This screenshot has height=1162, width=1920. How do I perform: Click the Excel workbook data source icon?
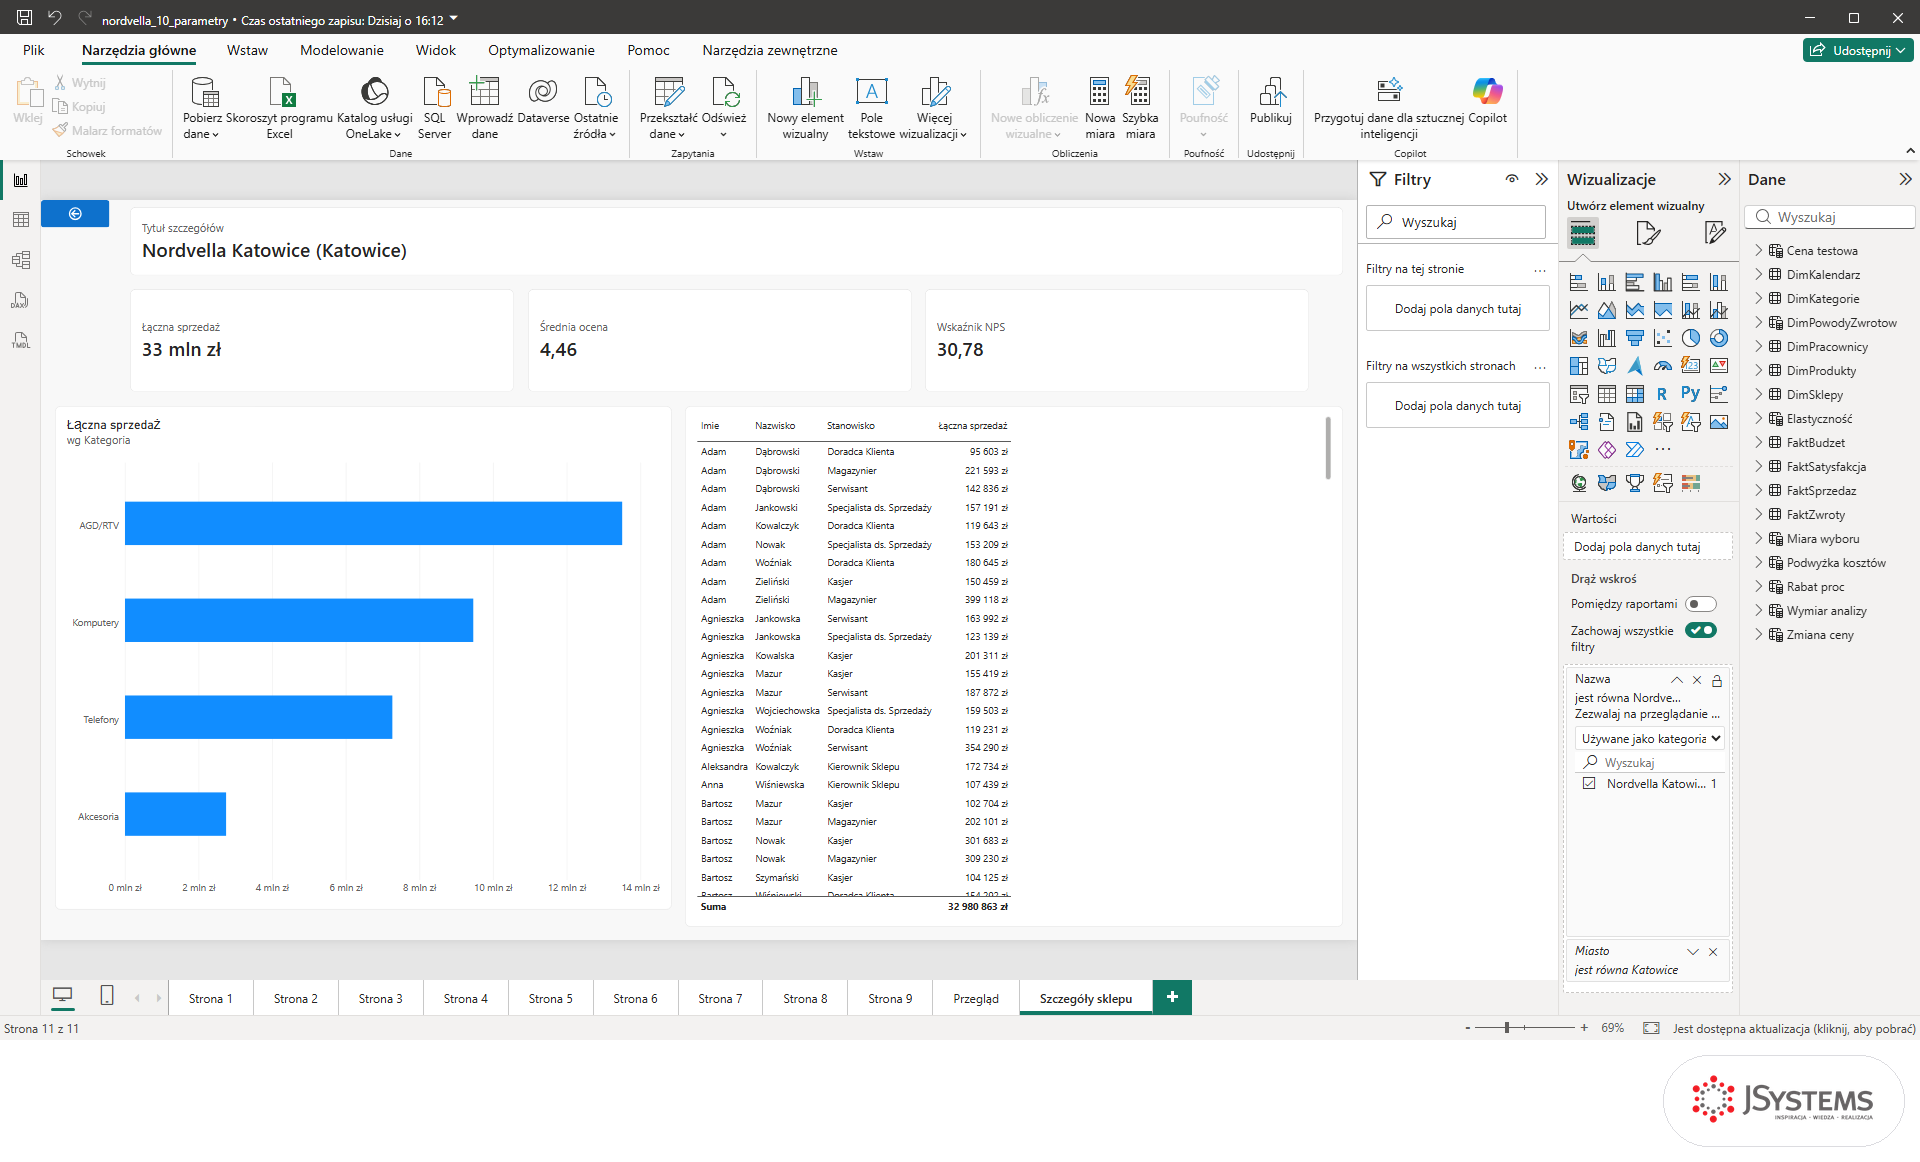tap(281, 92)
